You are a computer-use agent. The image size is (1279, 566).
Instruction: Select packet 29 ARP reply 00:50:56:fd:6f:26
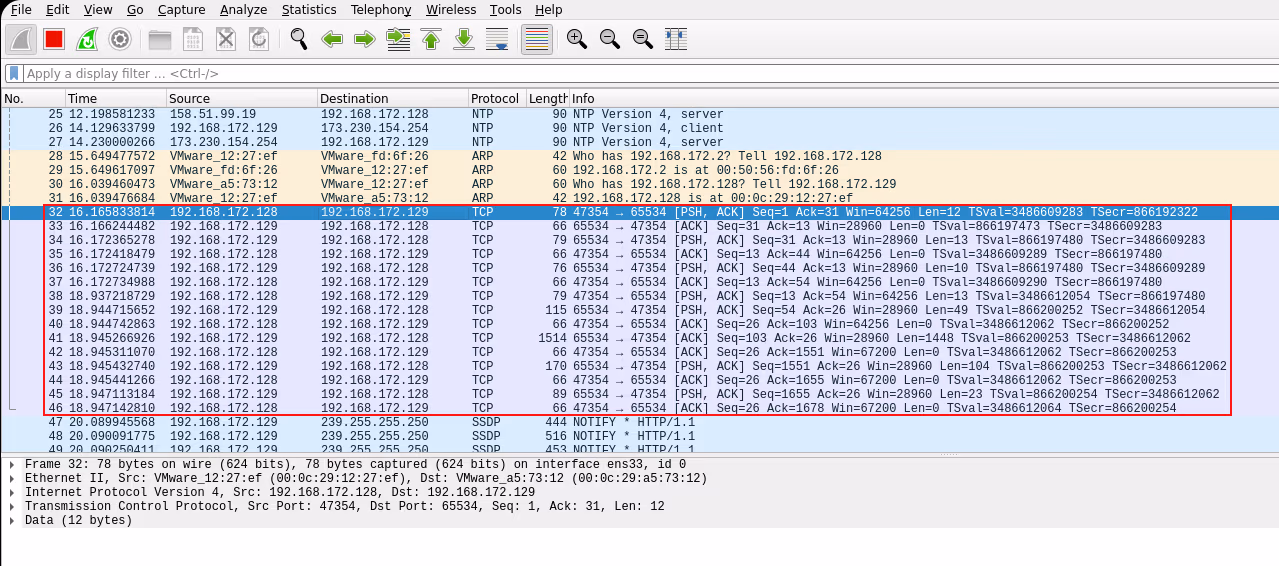[x=640, y=170]
